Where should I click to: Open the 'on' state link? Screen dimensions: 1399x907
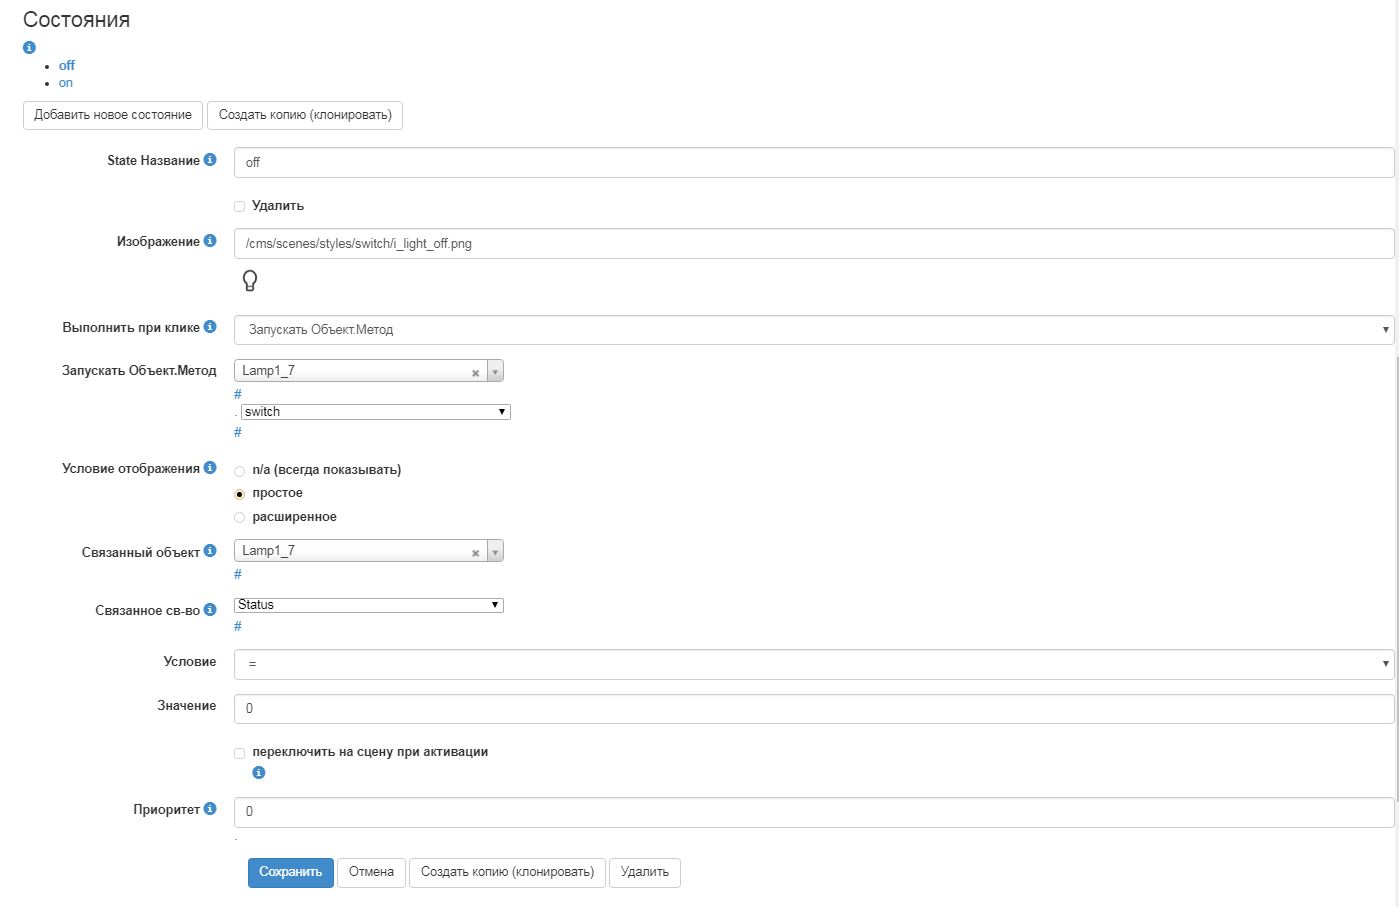[66, 83]
